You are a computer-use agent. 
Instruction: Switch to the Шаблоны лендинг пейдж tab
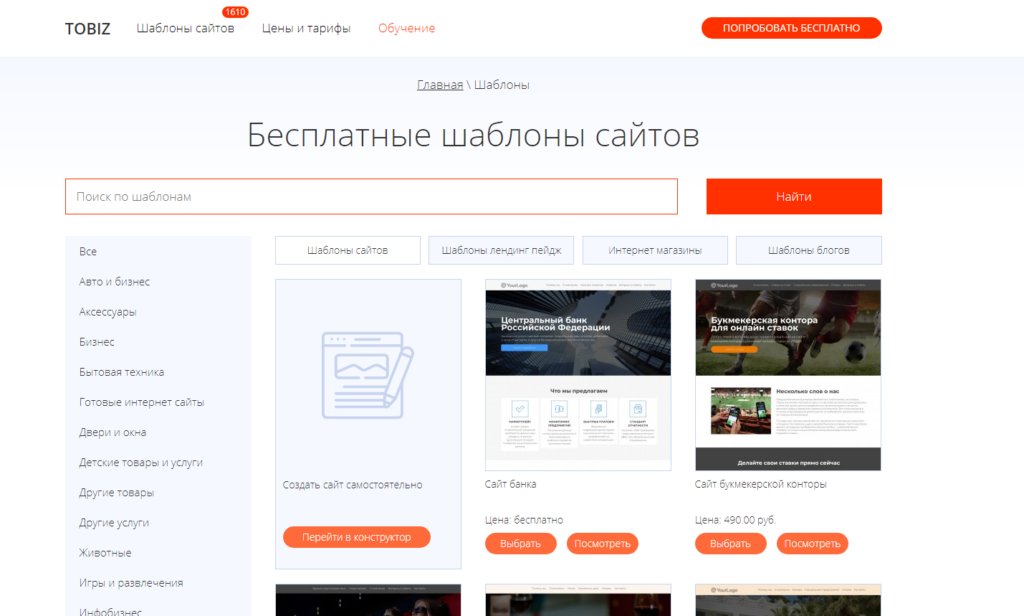point(501,249)
